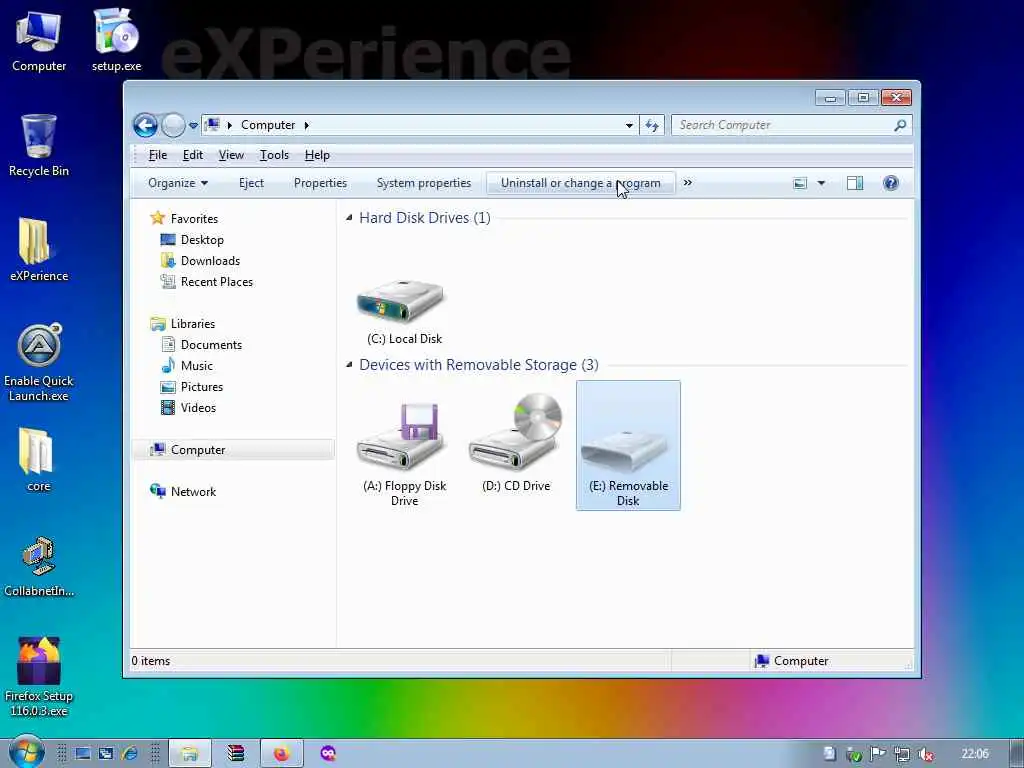Collapse the Hard Disk Drives group
The width and height of the screenshot is (1024, 768).
[349, 217]
